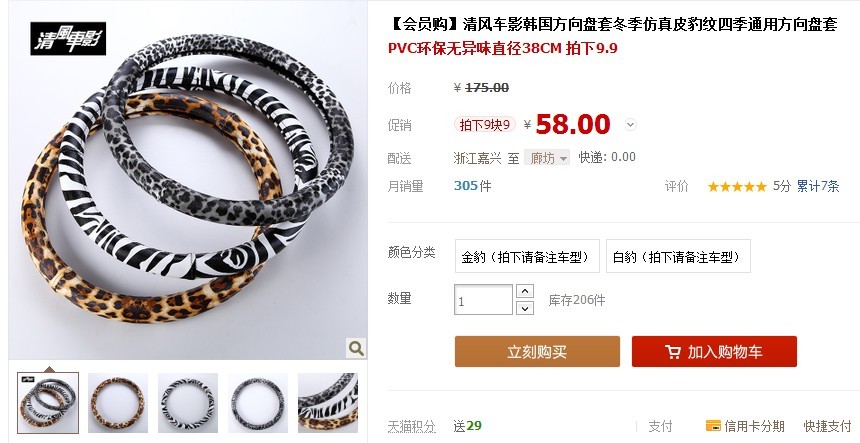Viewport: 860px width, 443px height.
Task: Click the credit card 信用卡分期 icon
Action: (x=713, y=425)
